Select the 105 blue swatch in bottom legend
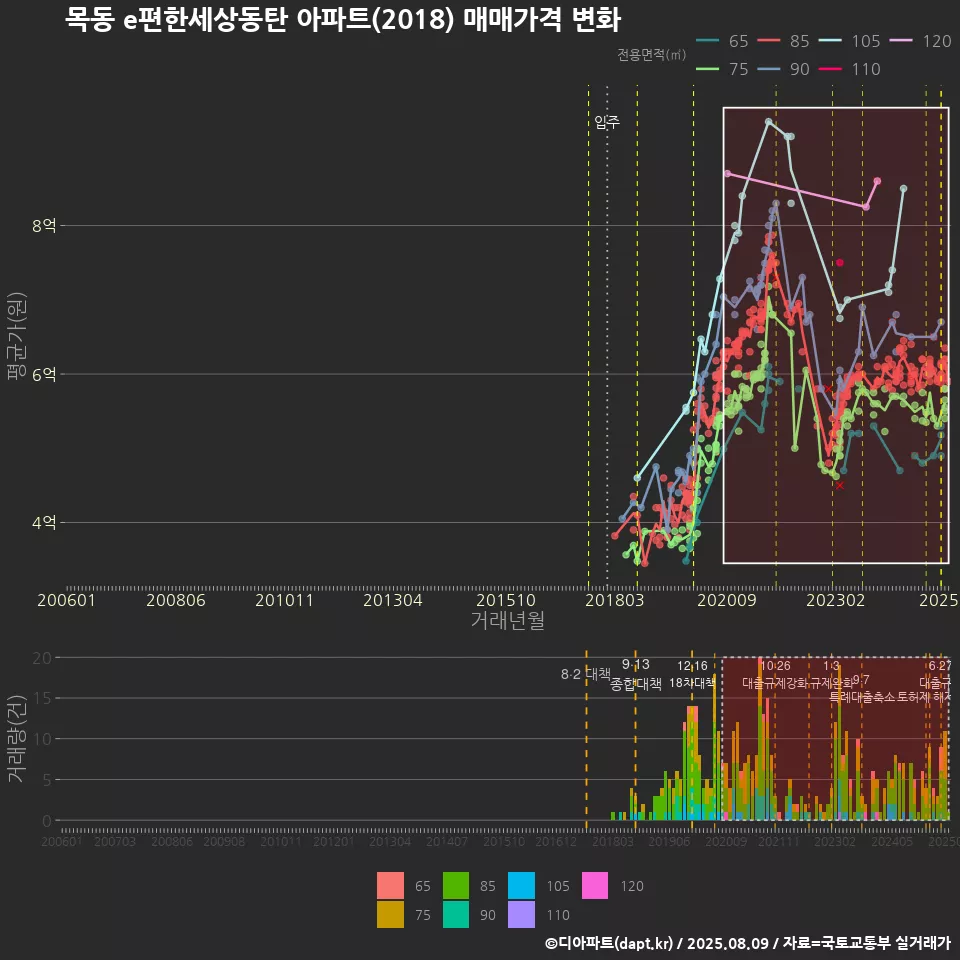 522,885
